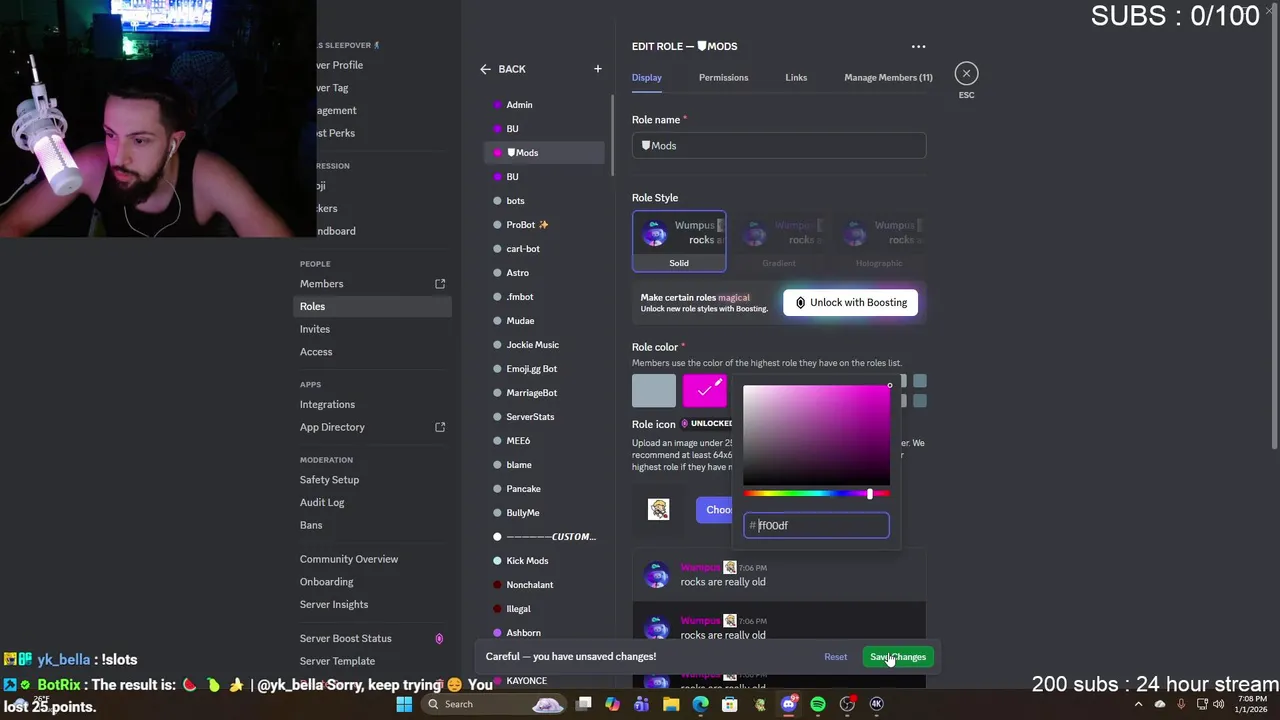Click the current role icon thumbnail
This screenshot has height=720, width=1280.
pyautogui.click(x=658, y=509)
